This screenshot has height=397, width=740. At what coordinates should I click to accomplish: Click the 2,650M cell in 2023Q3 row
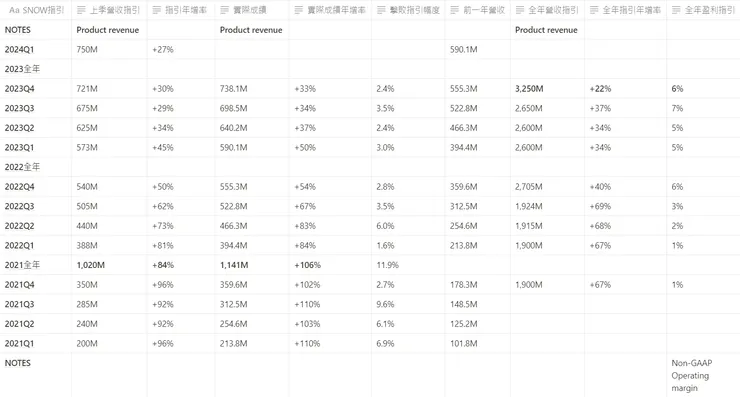click(529, 108)
